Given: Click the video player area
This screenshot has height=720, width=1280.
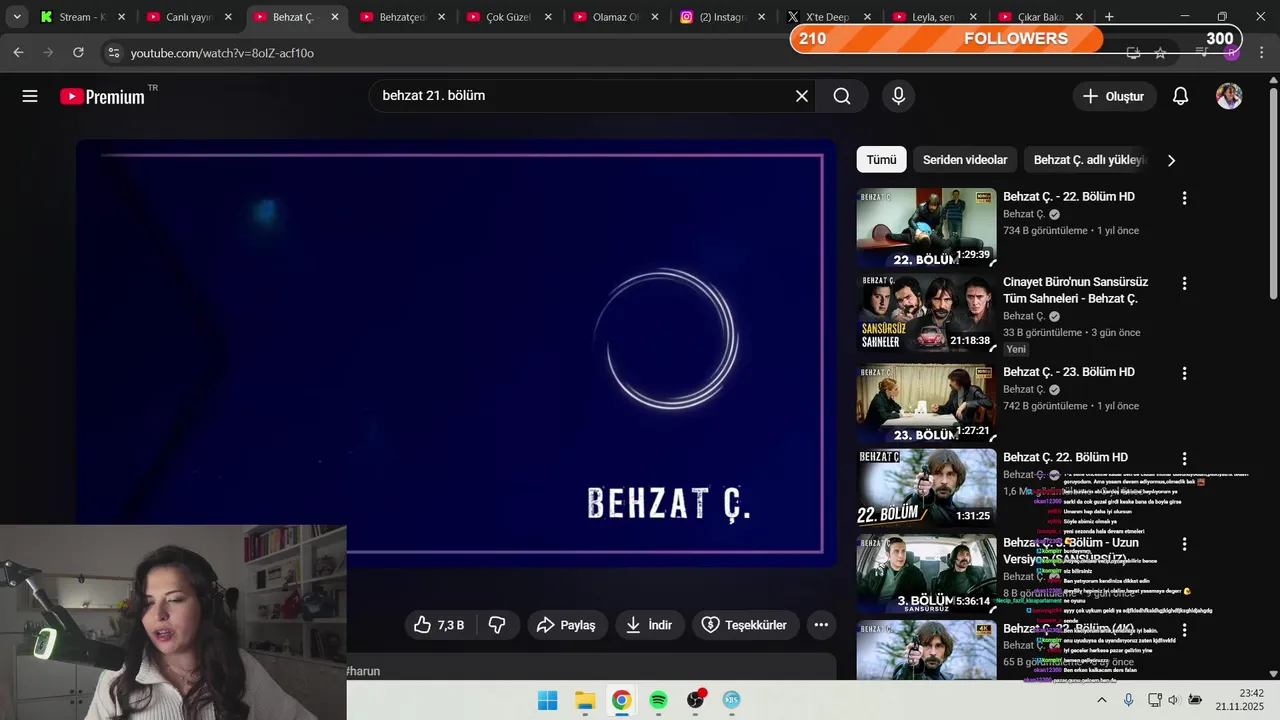Looking at the screenshot, I should point(456,353).
